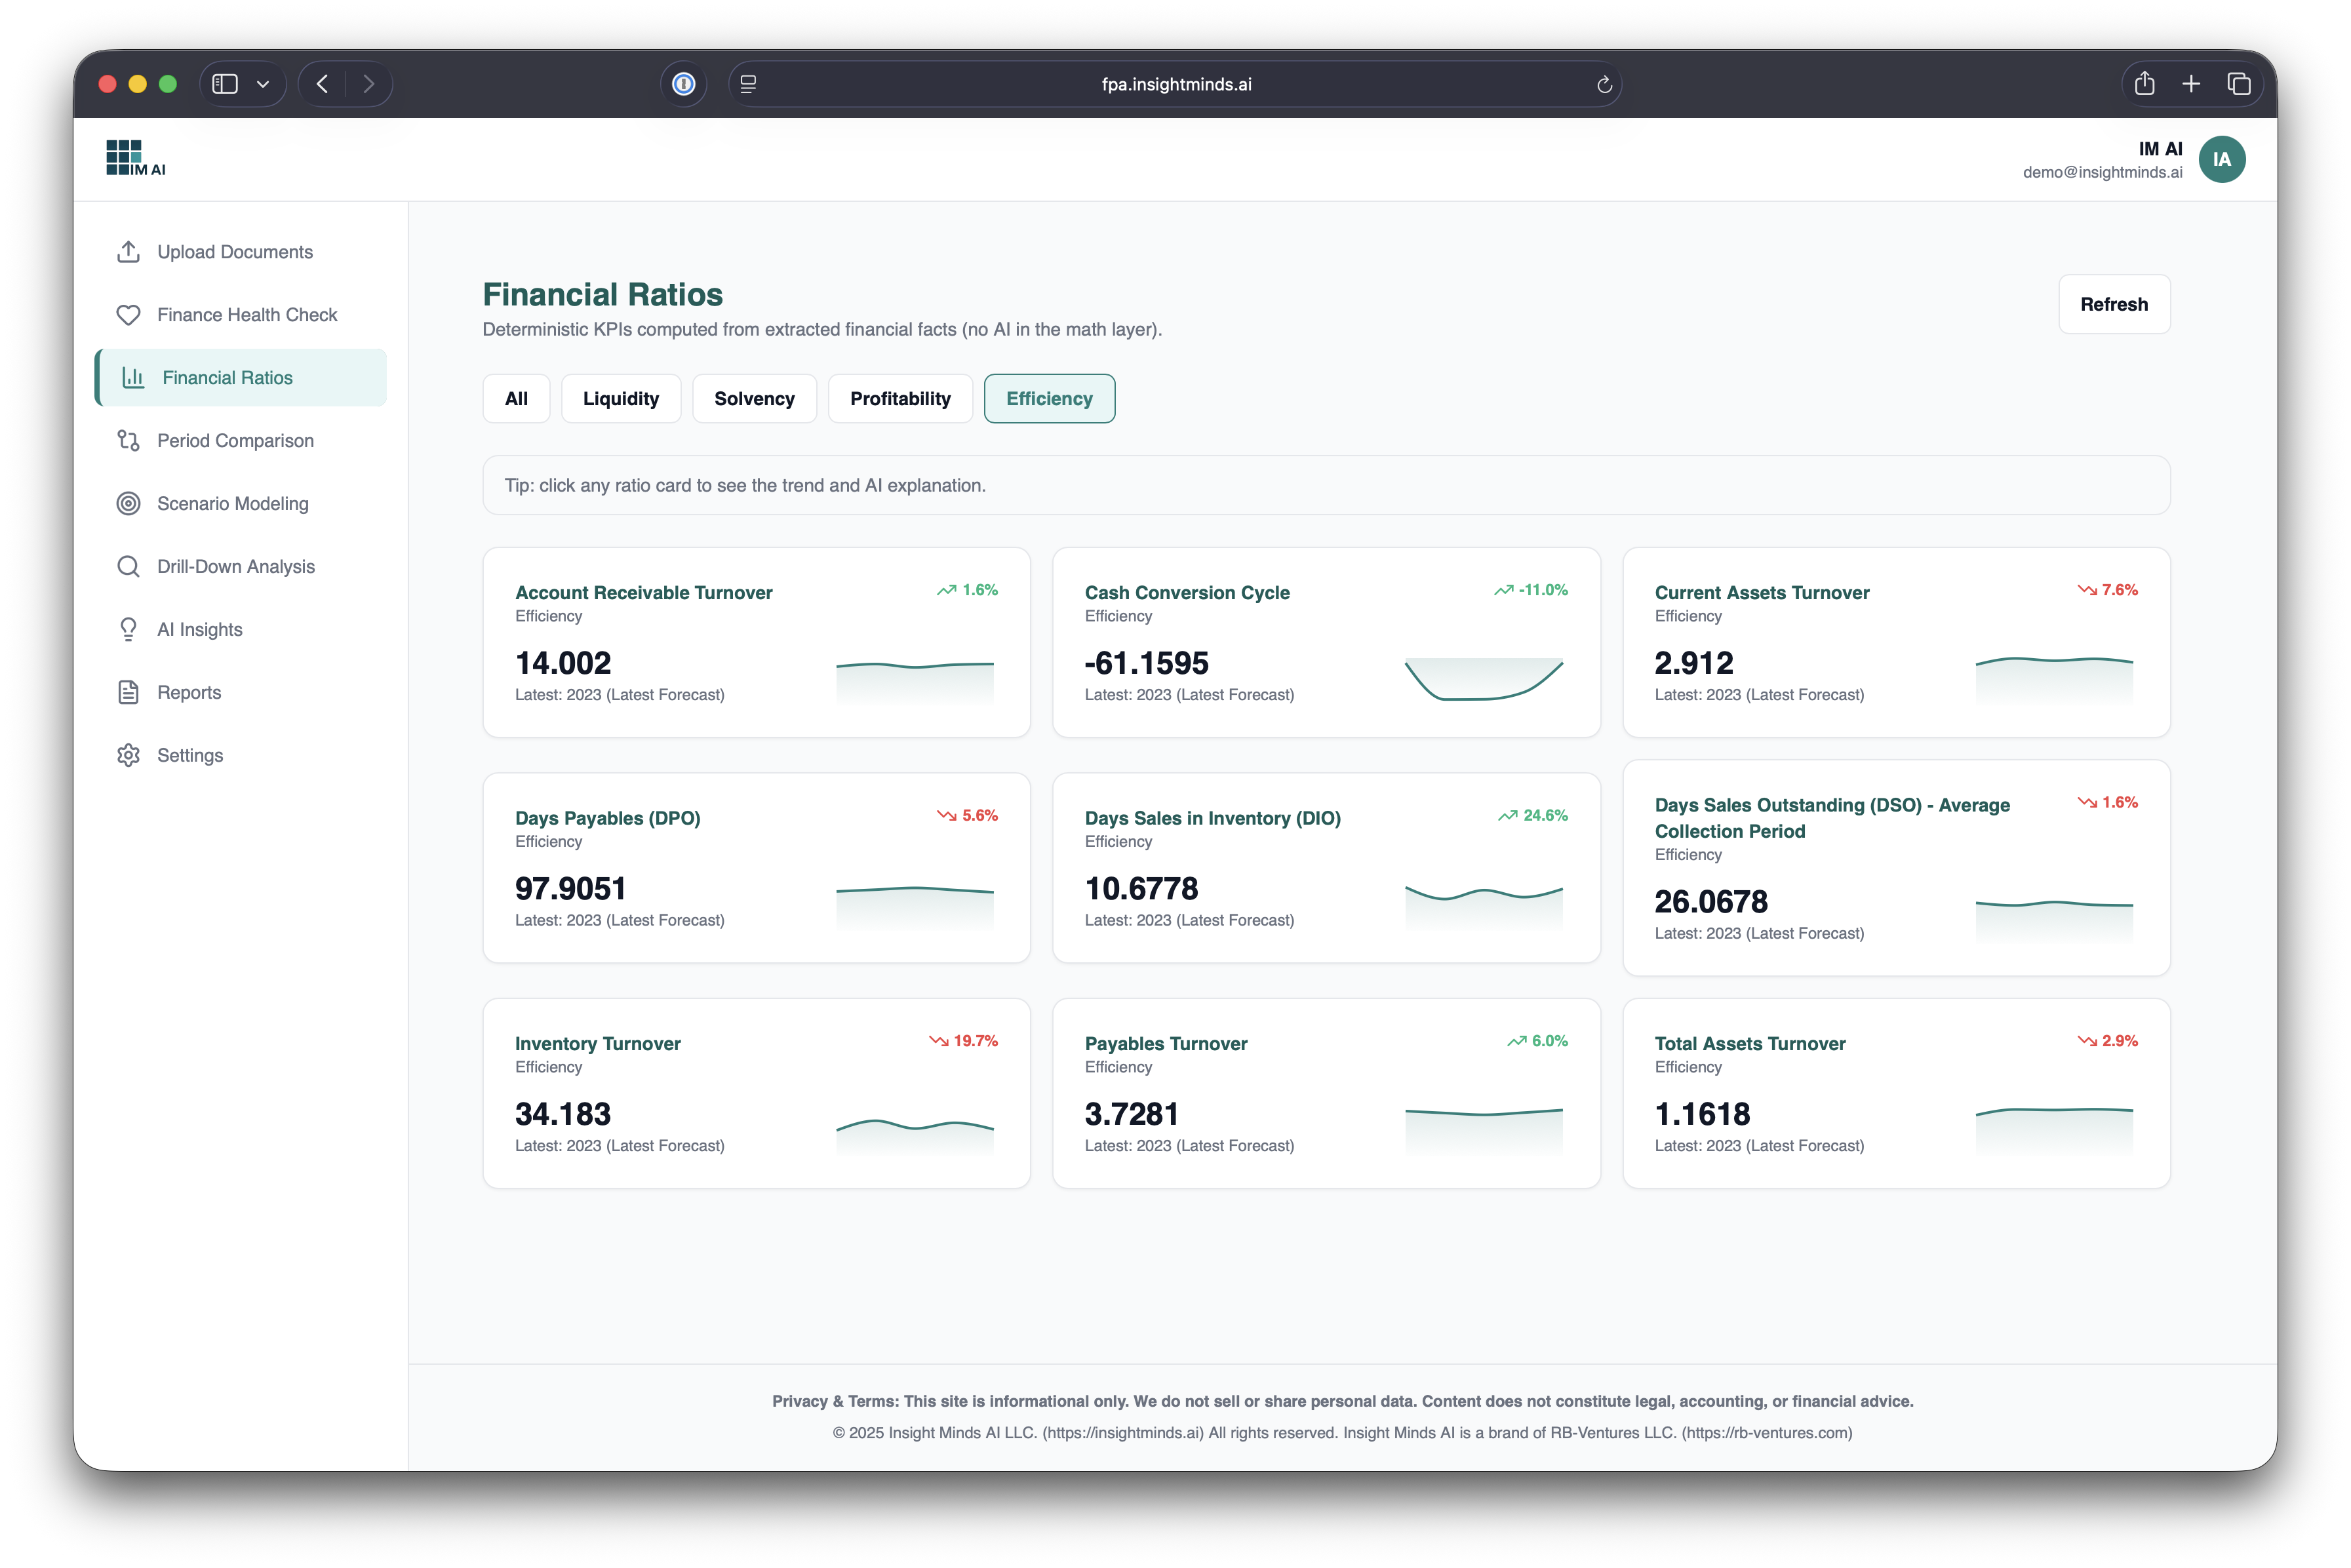Open Scenario Modeling target icon
The image size is (2351, 1568).
pos(128,504)
